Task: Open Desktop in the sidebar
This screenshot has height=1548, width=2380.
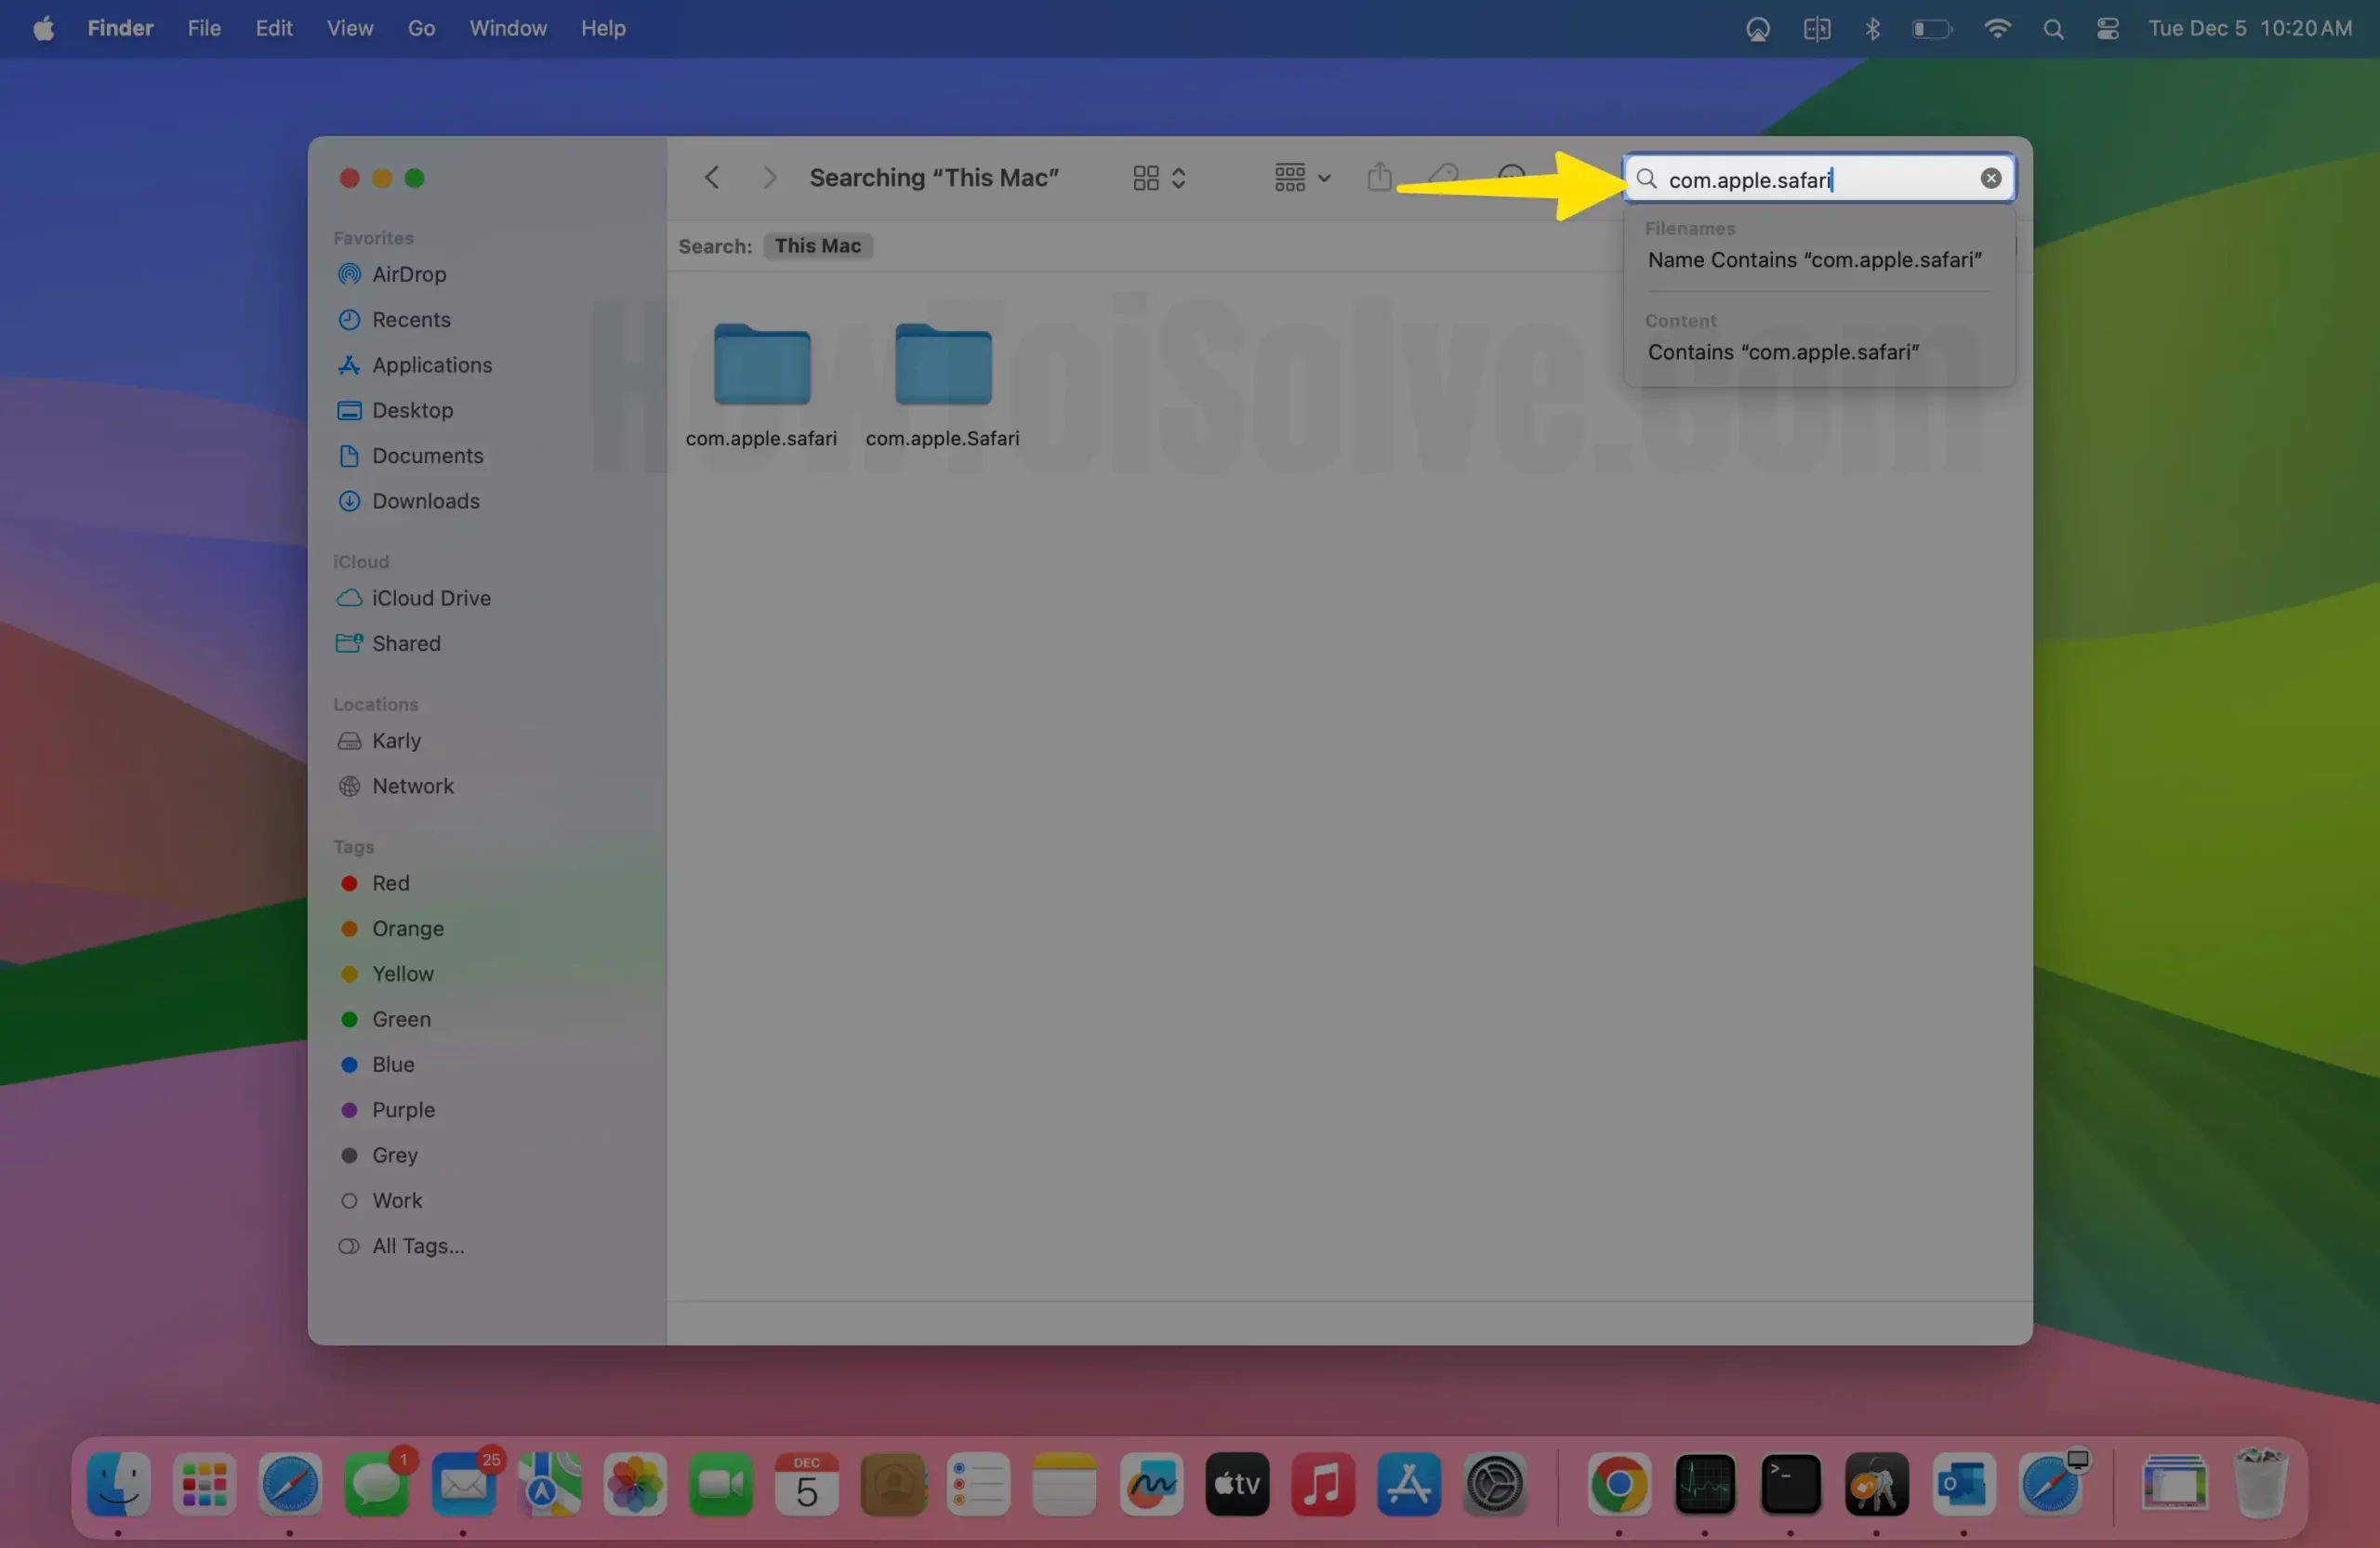Action: [x=395, y=410]
